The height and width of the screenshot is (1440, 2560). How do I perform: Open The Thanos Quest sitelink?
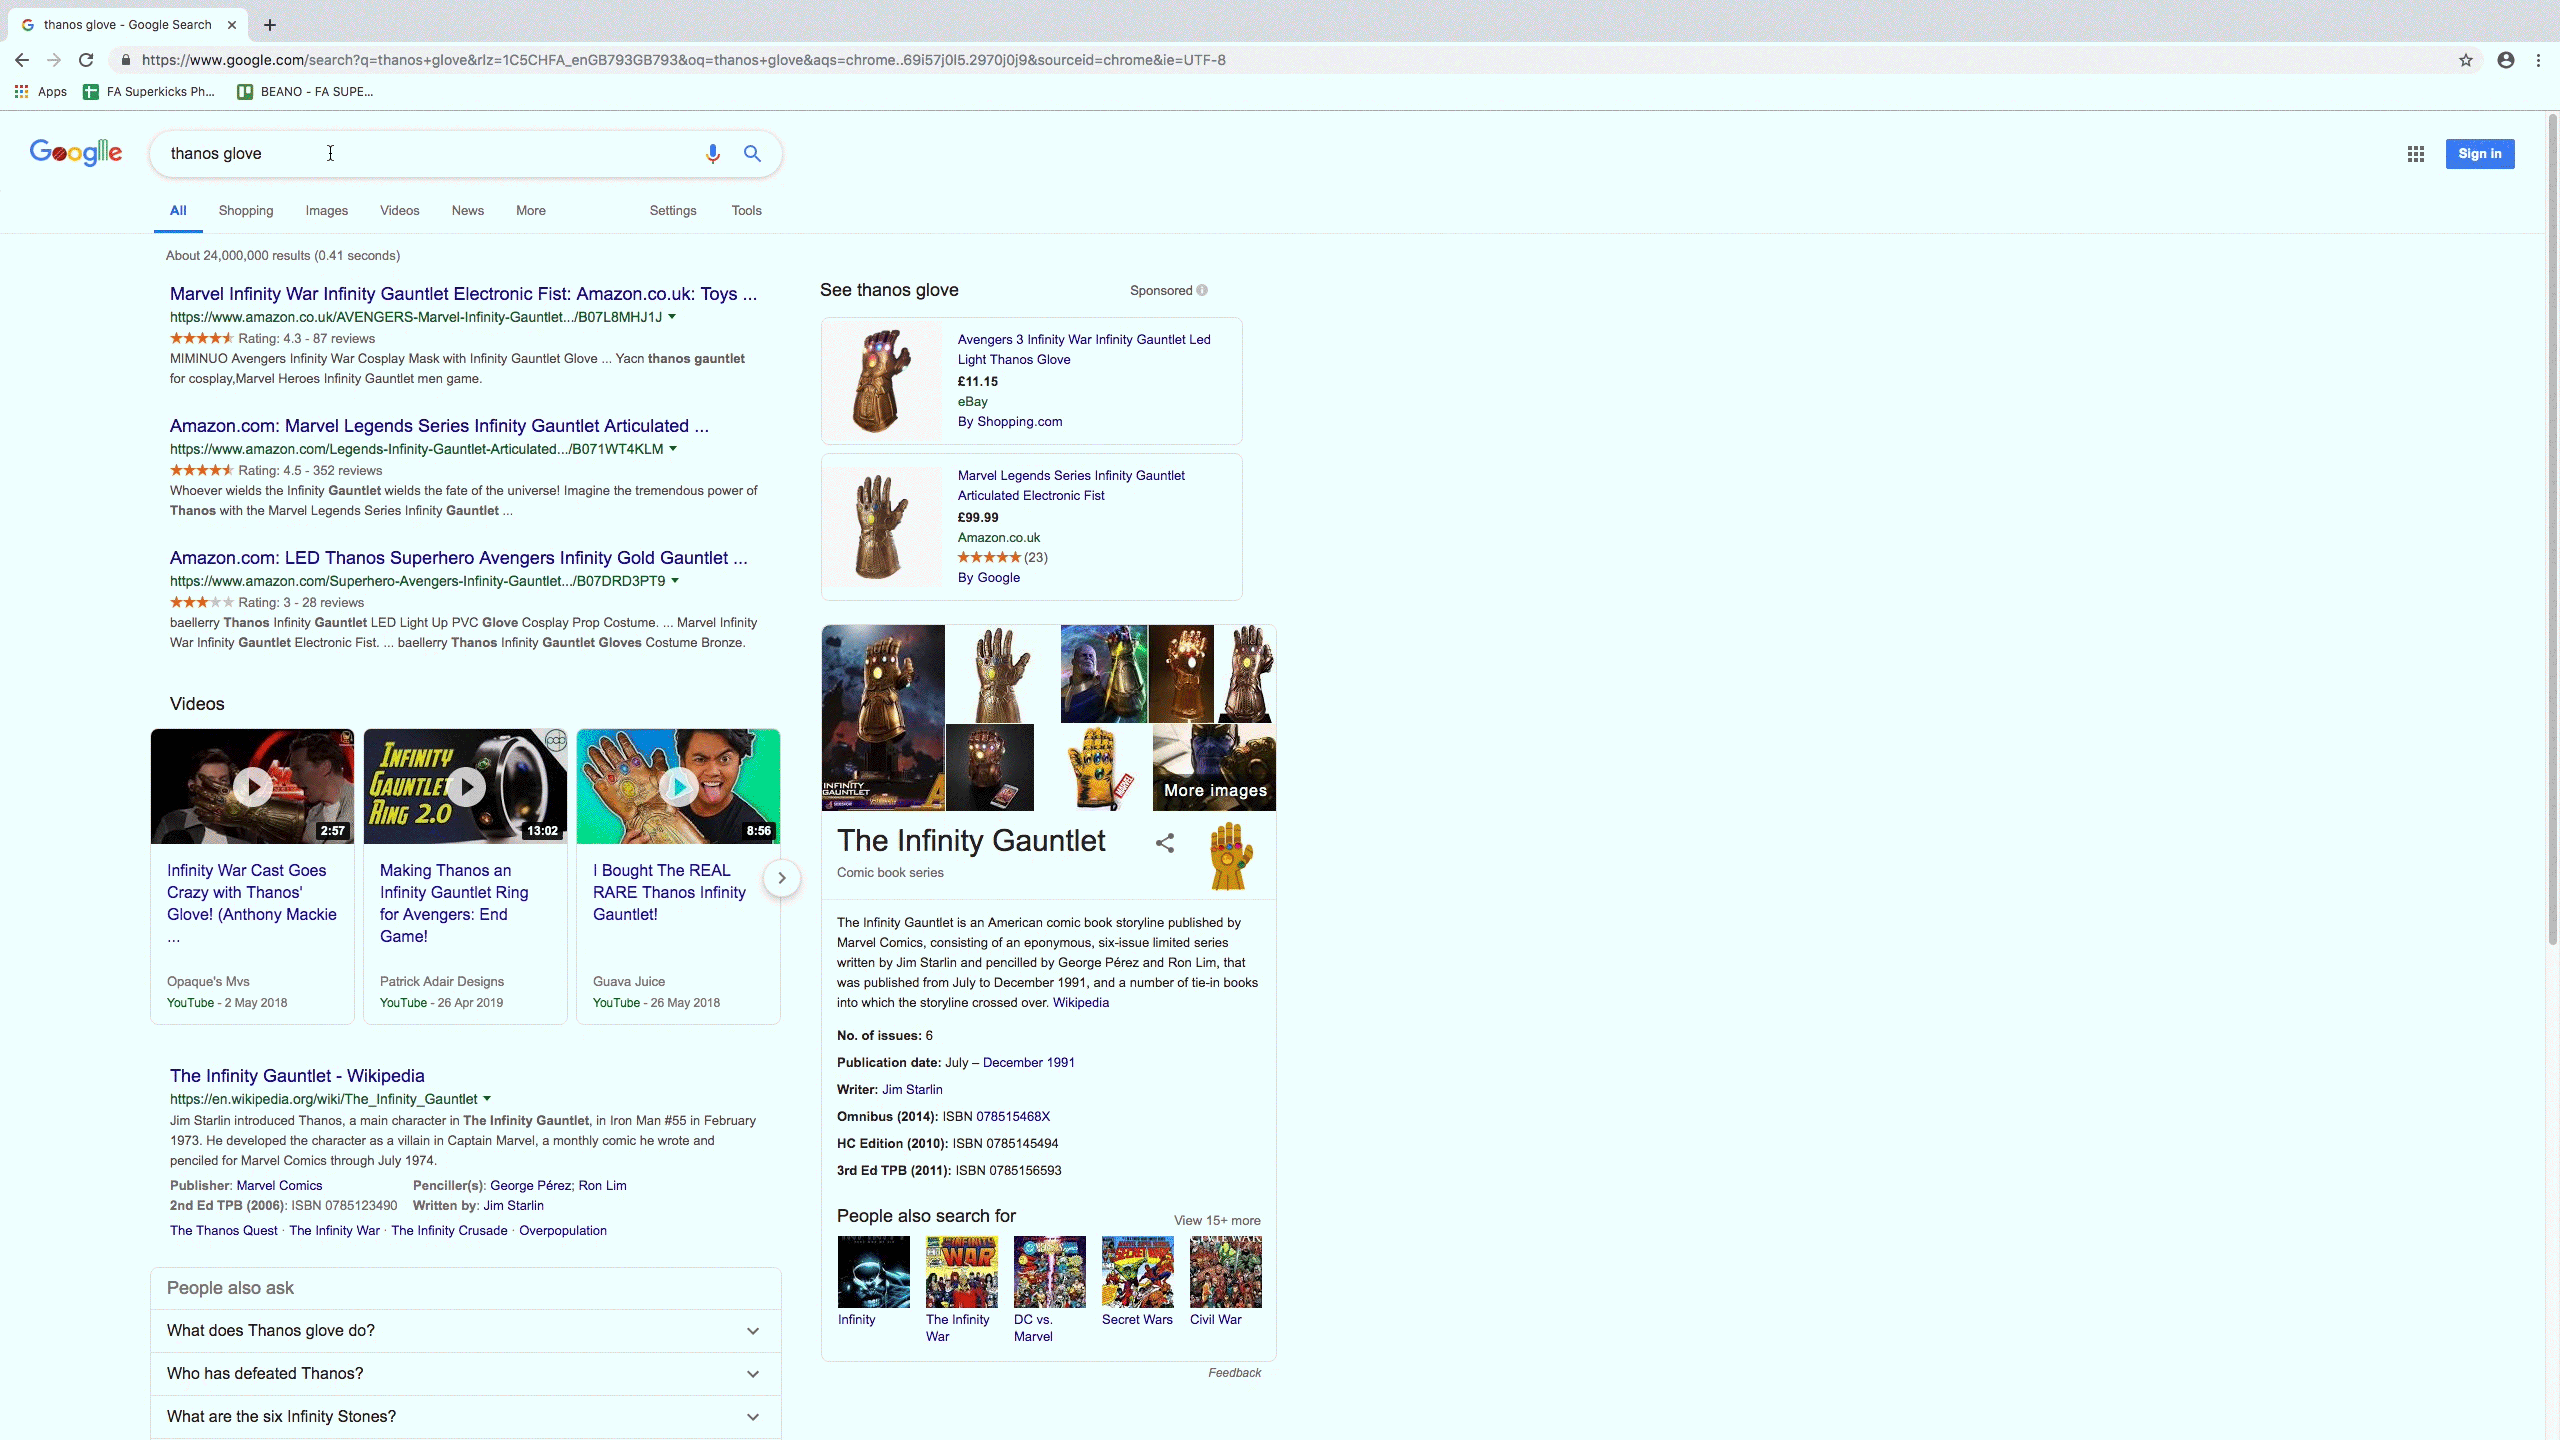223,1231
